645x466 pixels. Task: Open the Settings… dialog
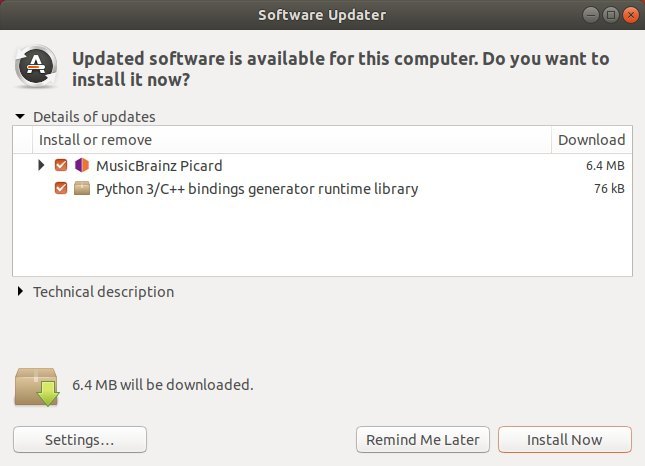[80, 440]
